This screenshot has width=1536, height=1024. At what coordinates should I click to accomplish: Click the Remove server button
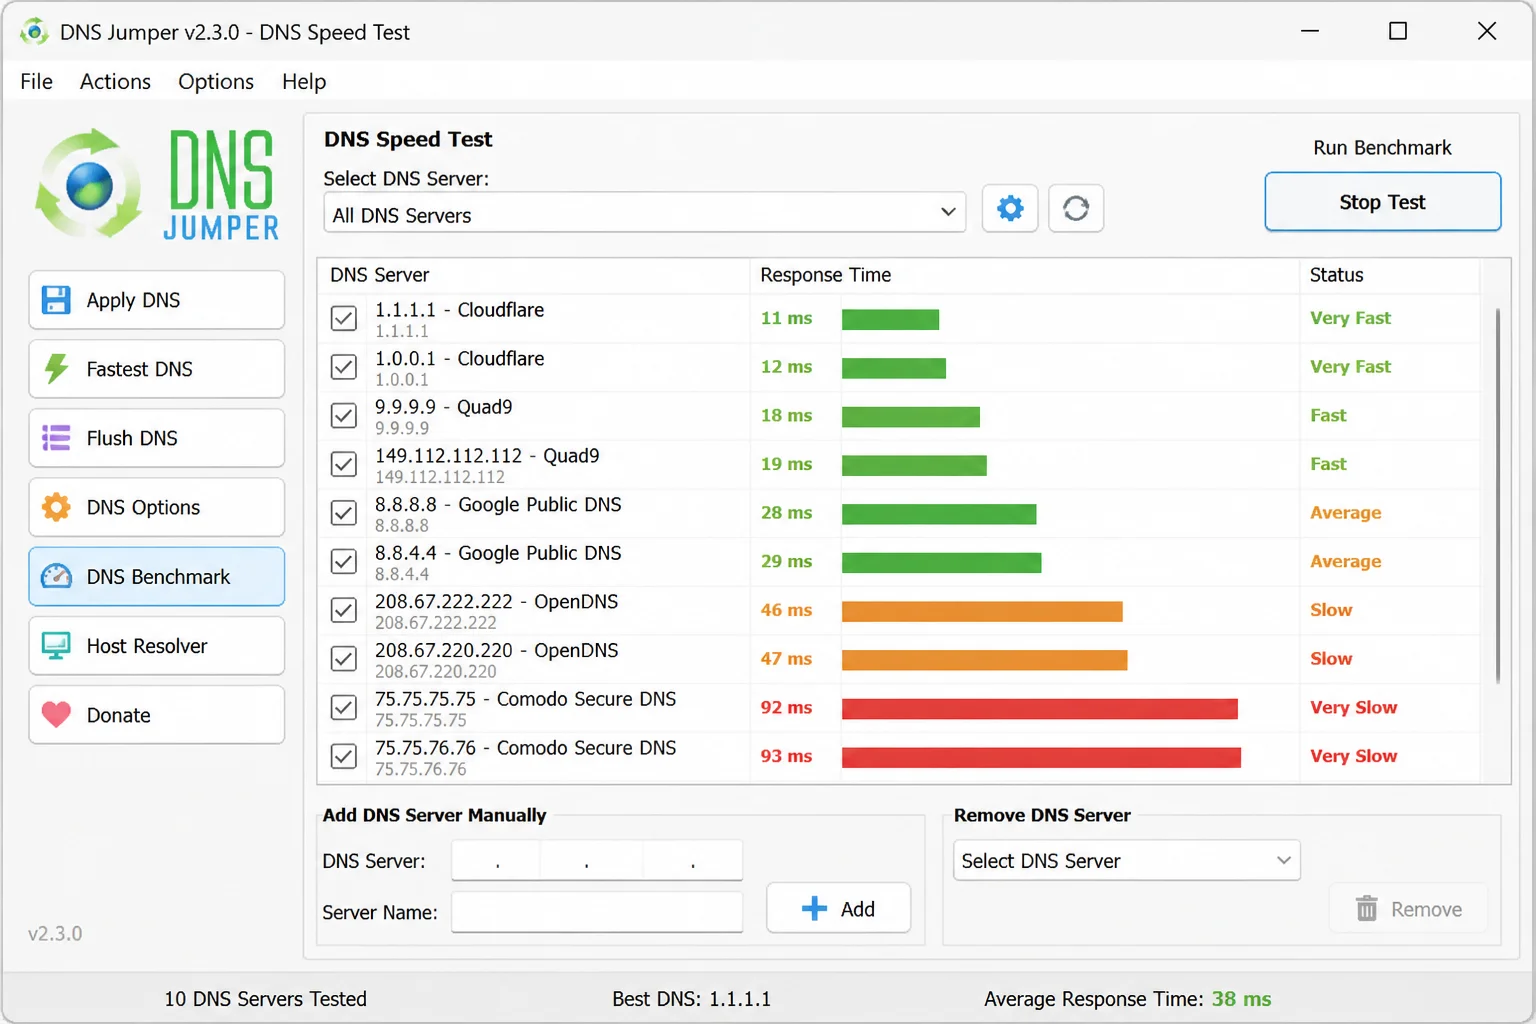tap(1408, 908)
